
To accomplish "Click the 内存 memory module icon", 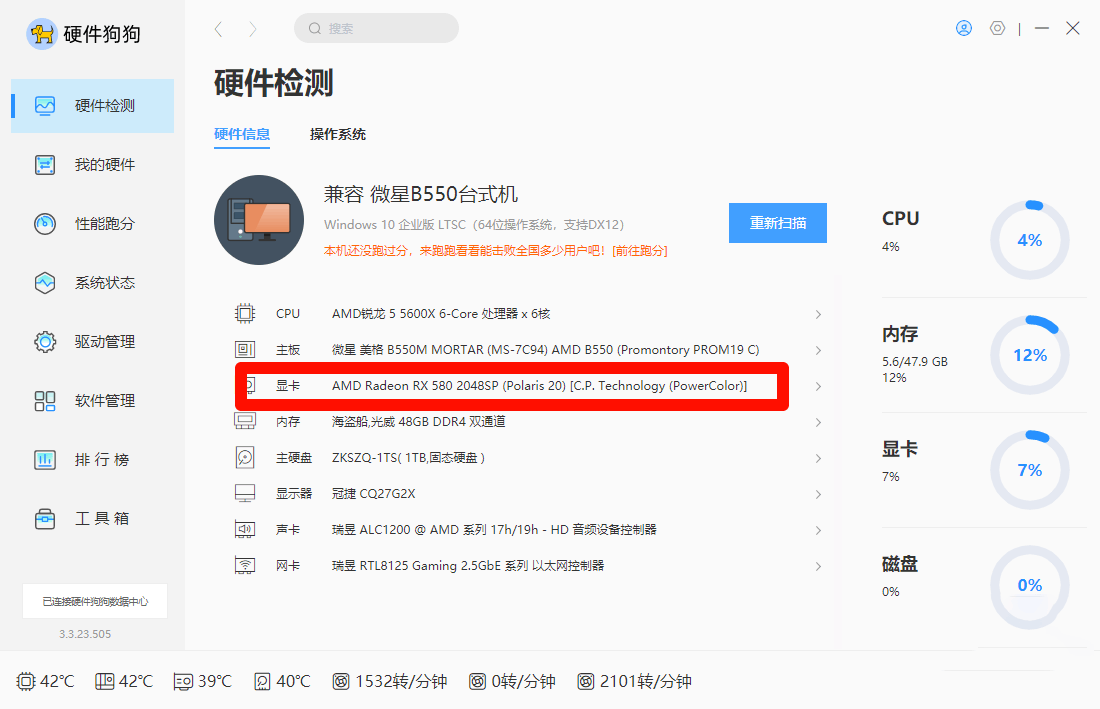I will coord(245,421).
